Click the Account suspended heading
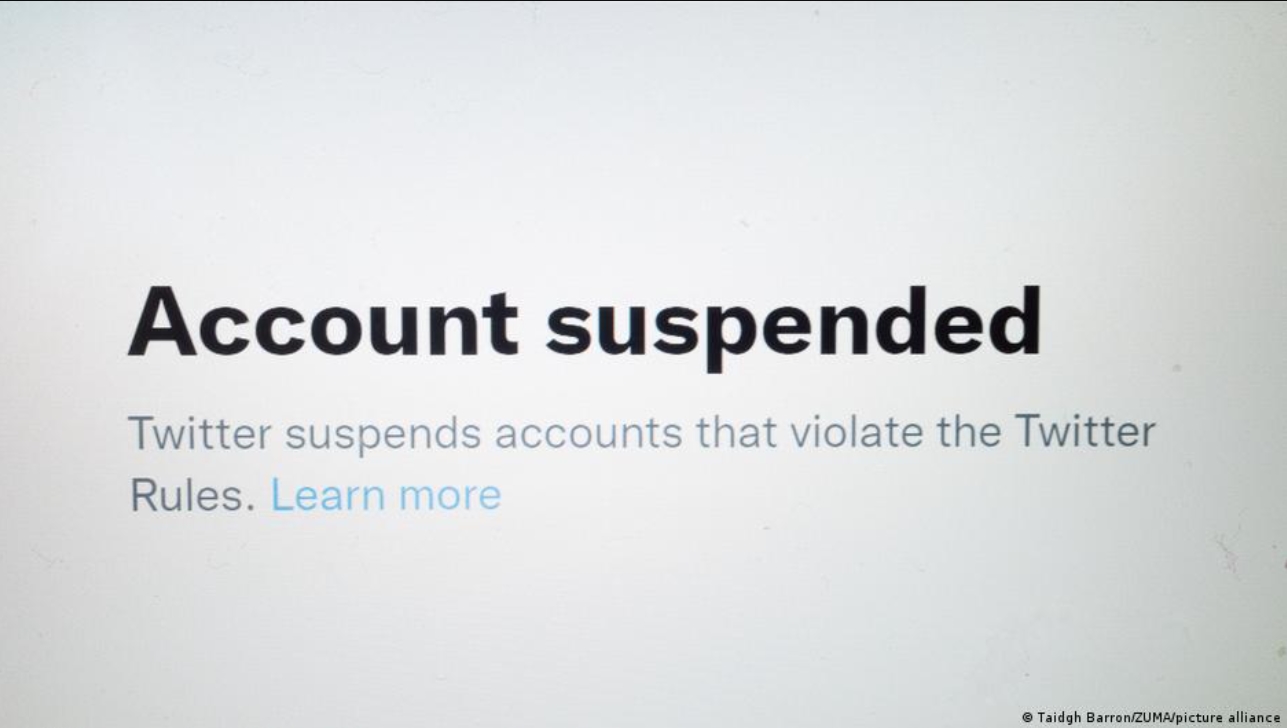 585,323
